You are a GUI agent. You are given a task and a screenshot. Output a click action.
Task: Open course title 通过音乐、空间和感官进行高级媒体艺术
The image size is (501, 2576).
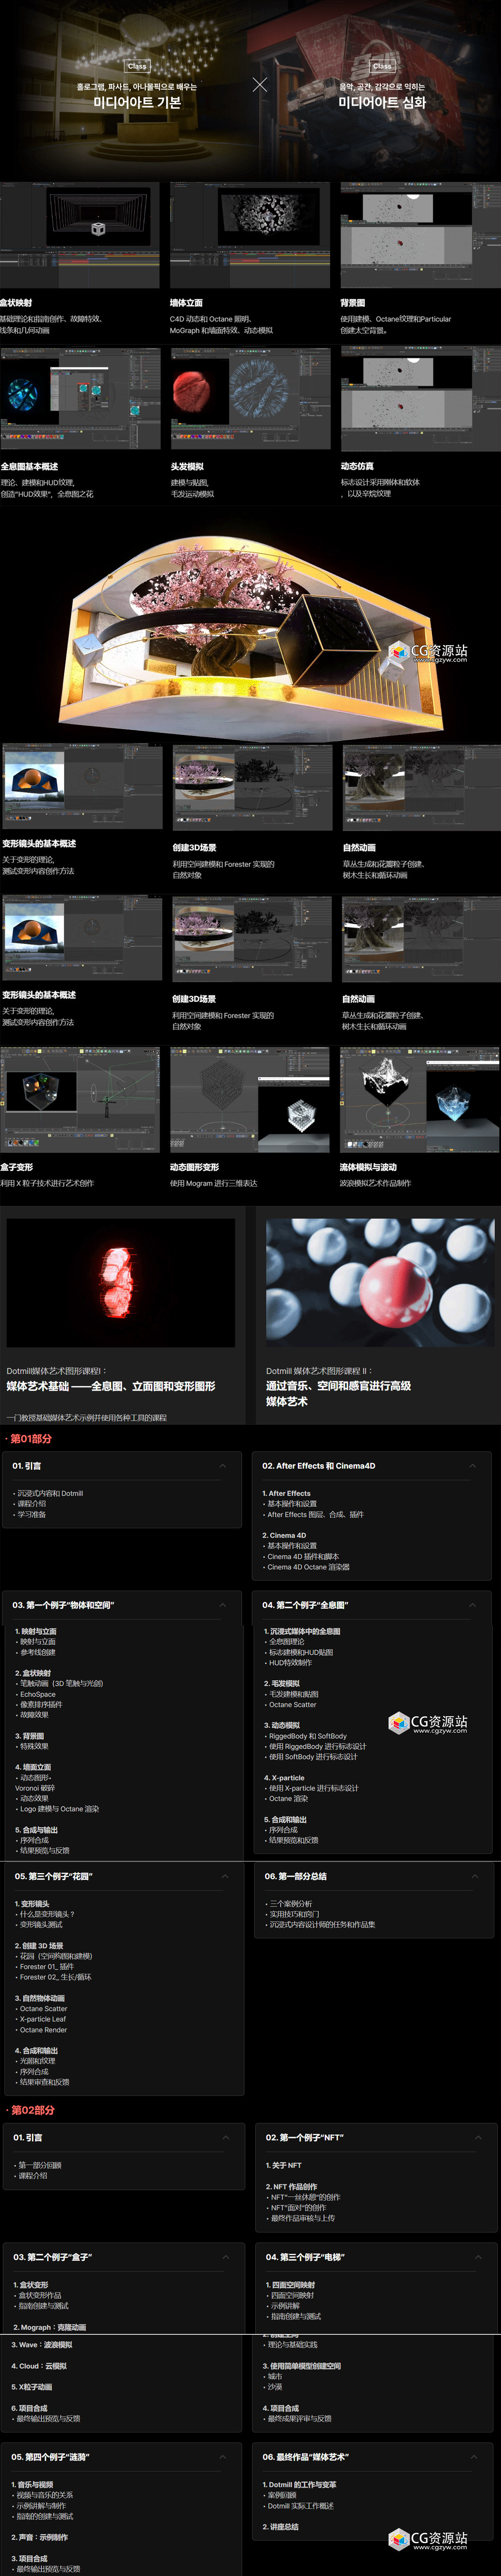[338, 1393]
